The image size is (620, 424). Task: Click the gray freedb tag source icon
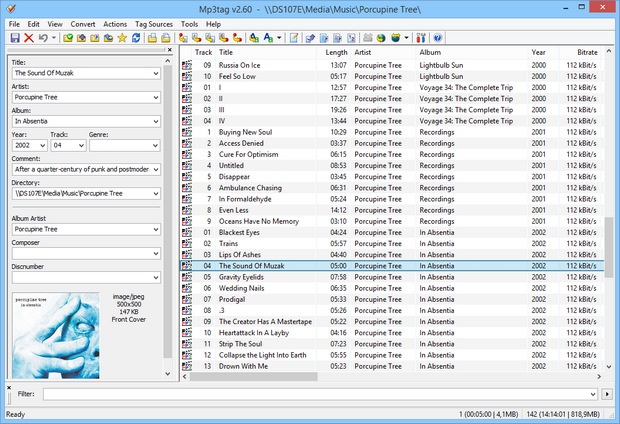click(368, 38)
